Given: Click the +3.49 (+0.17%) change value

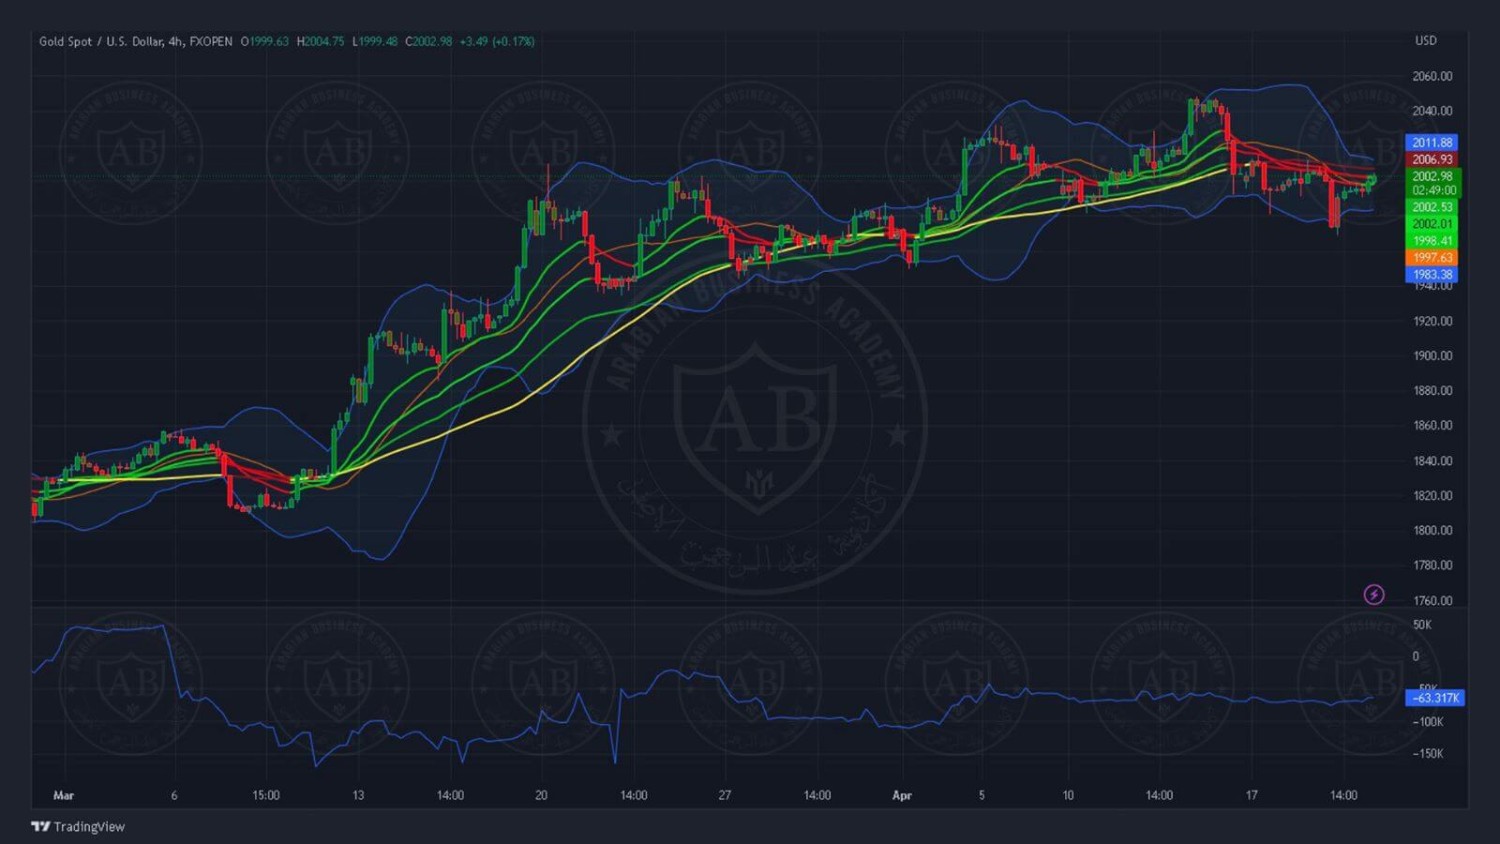Looking at the screenshot, I should (497, 41).
